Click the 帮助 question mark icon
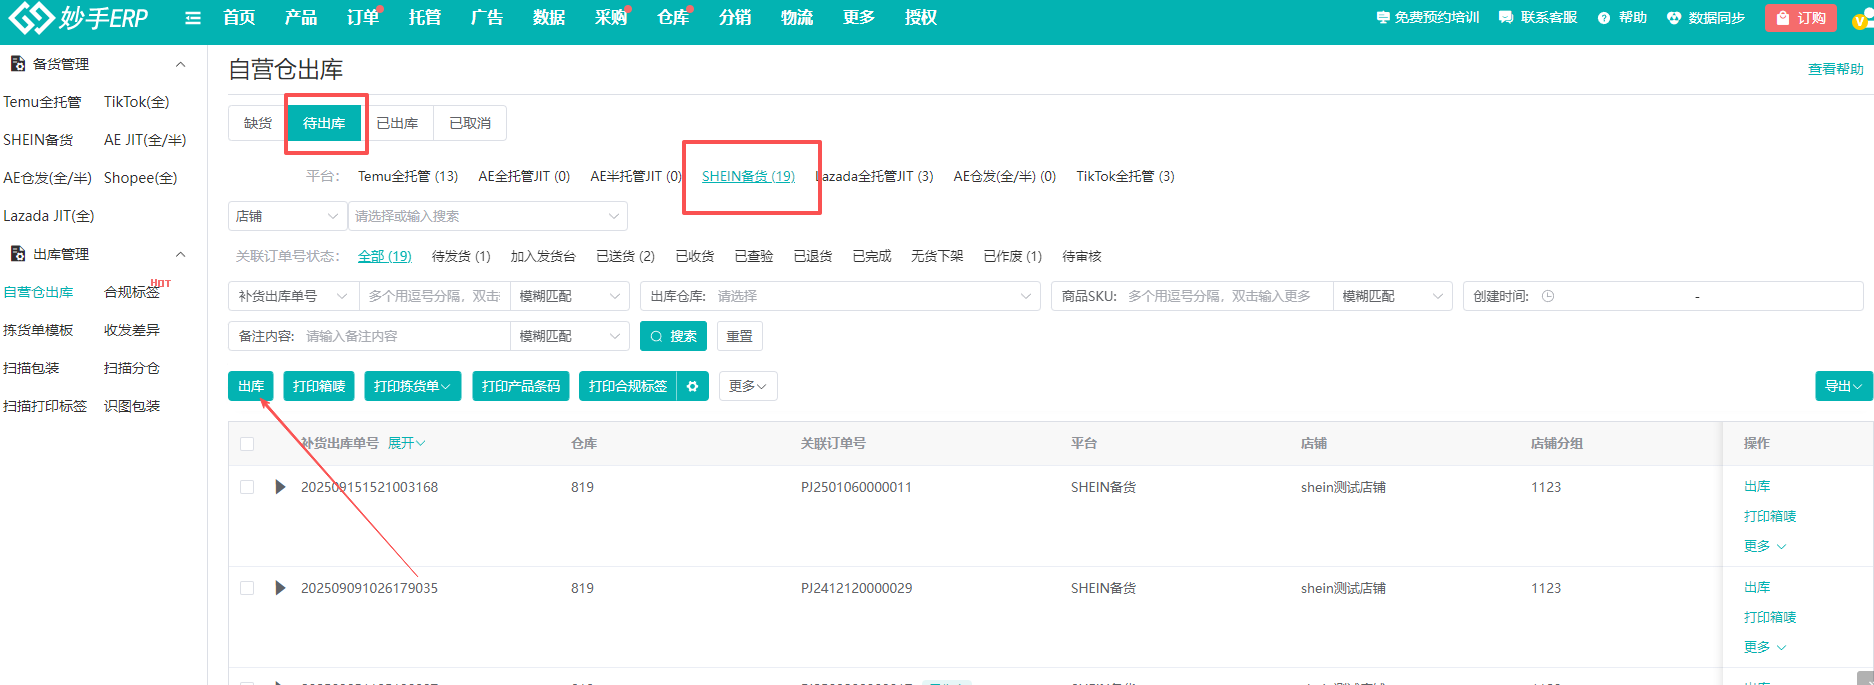1874x685 pixels. [1604, 18]
